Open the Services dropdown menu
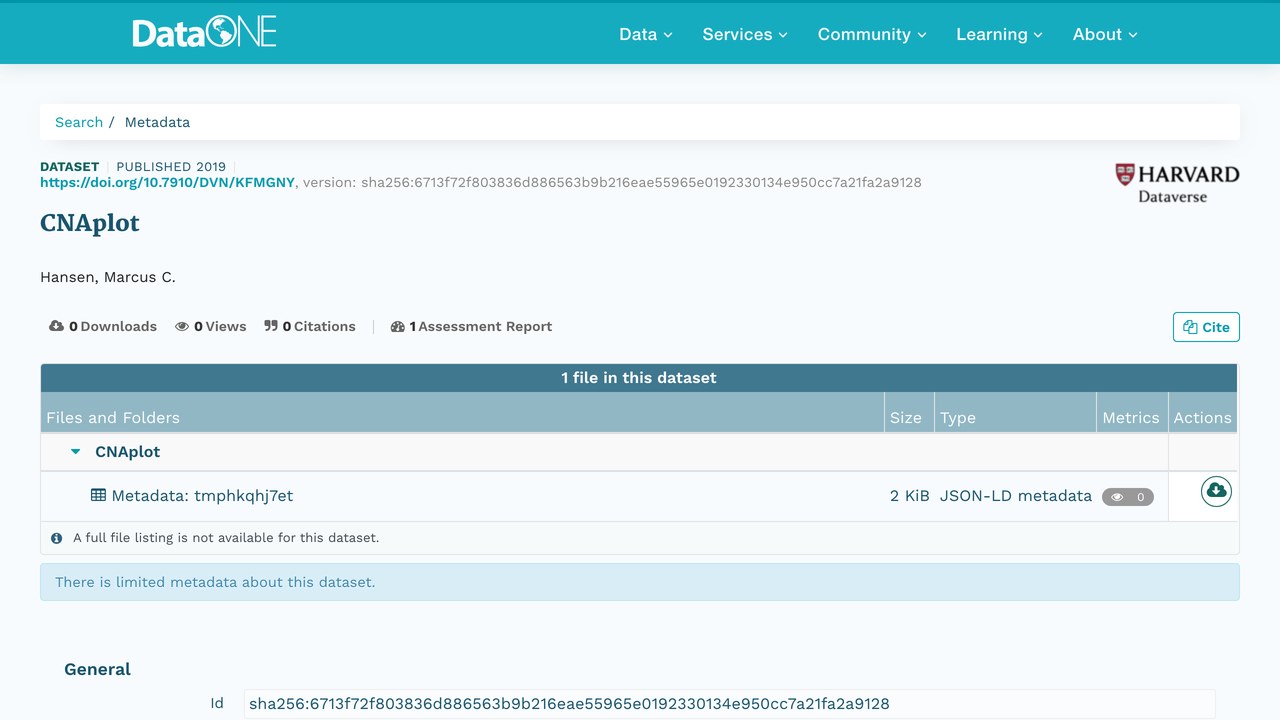The image size is (1280, 720). pos(745,34)
